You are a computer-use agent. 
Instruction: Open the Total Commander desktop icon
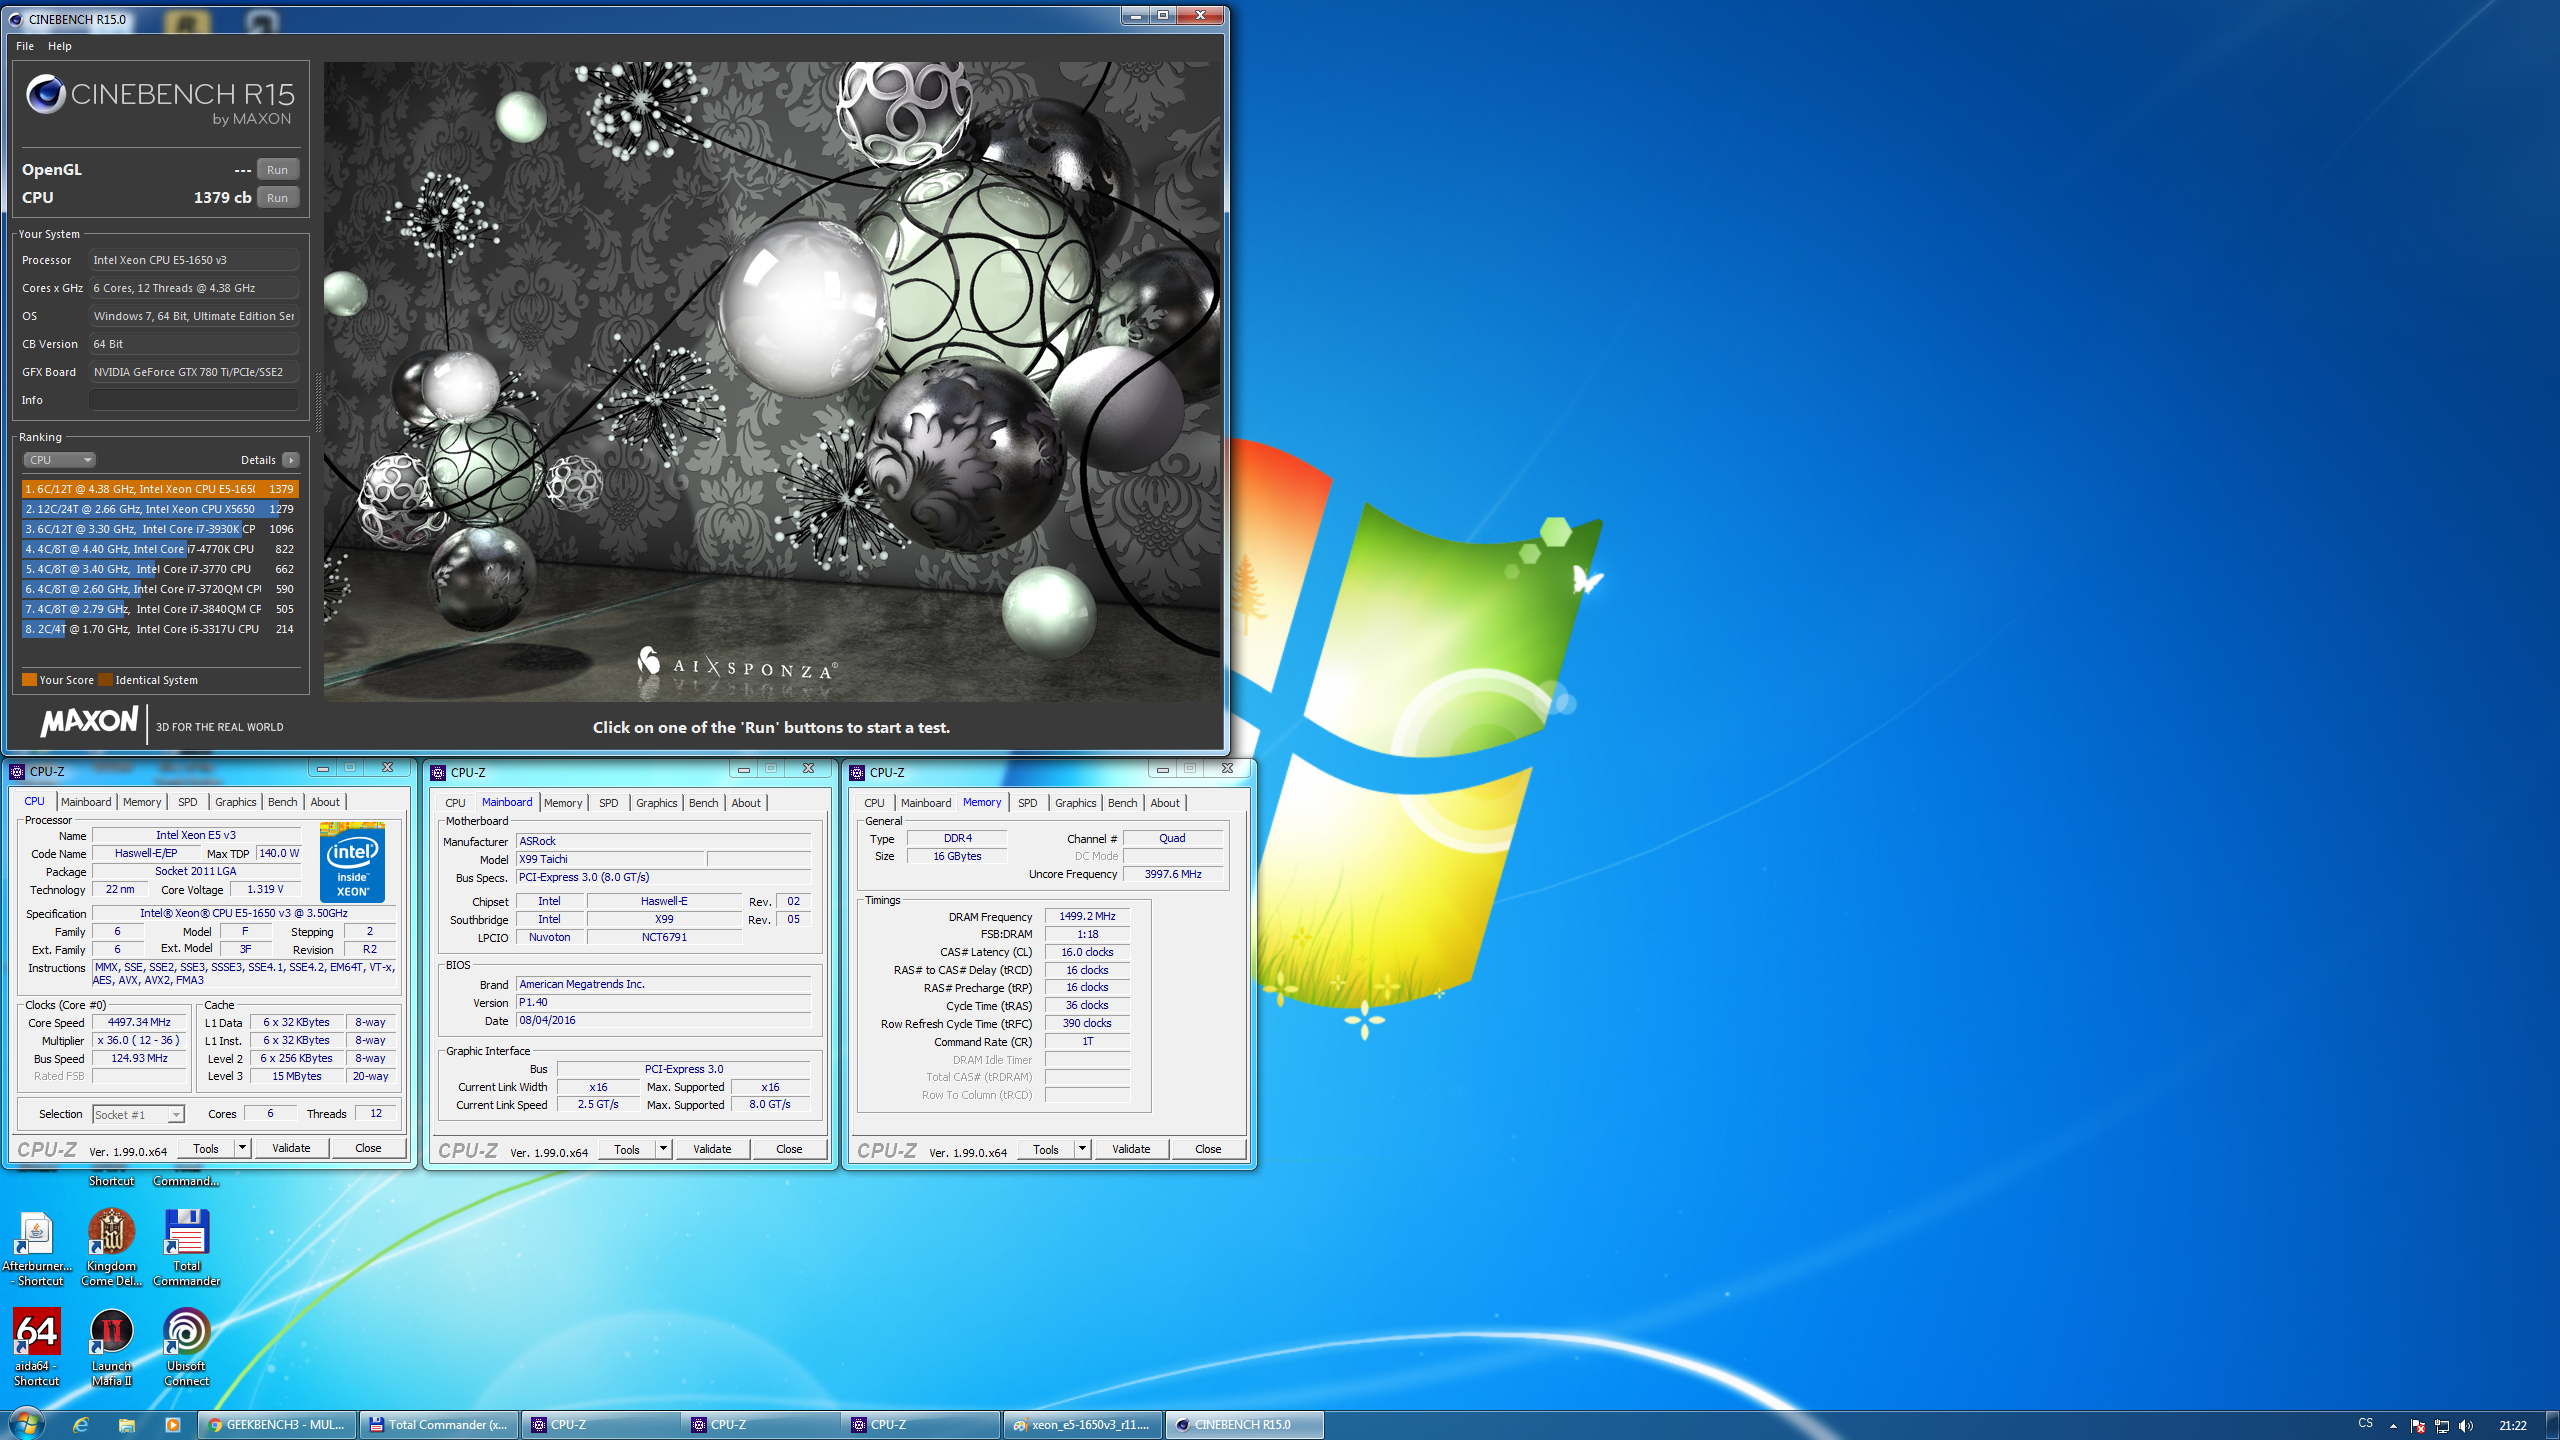point(187,1246)
